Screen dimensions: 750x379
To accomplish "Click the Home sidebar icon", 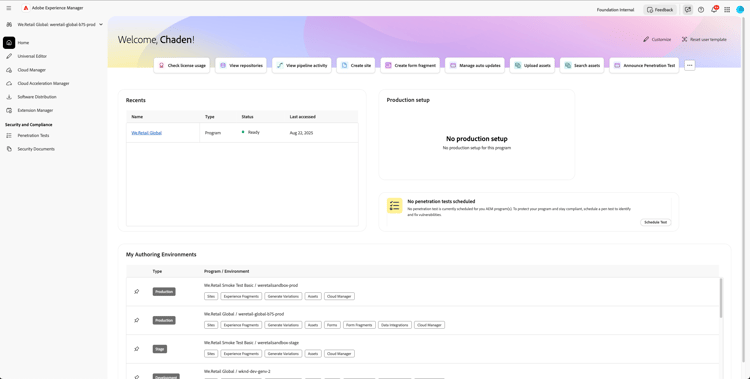I will click(9, 43).
